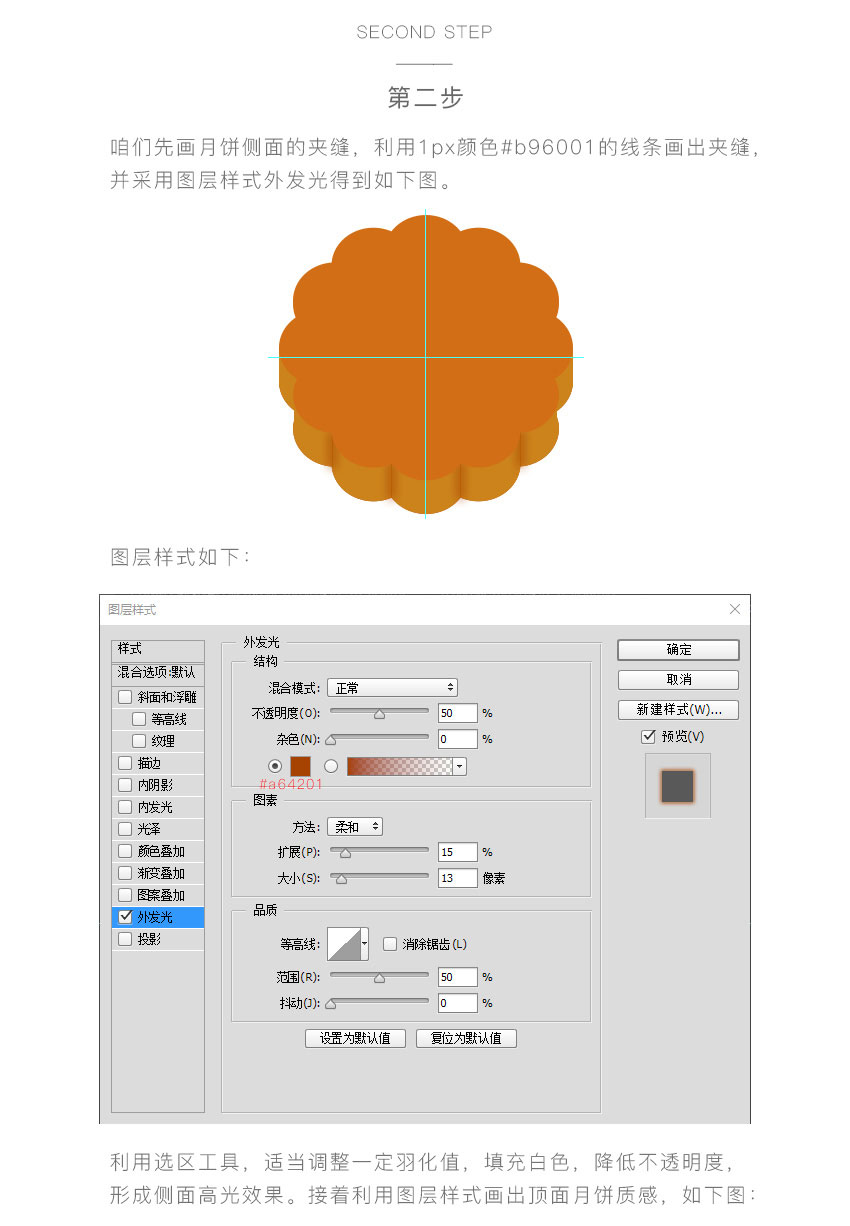The image size is (850, 1226).
Task: Select the gradient radio button
Action: tap(331, 766)
